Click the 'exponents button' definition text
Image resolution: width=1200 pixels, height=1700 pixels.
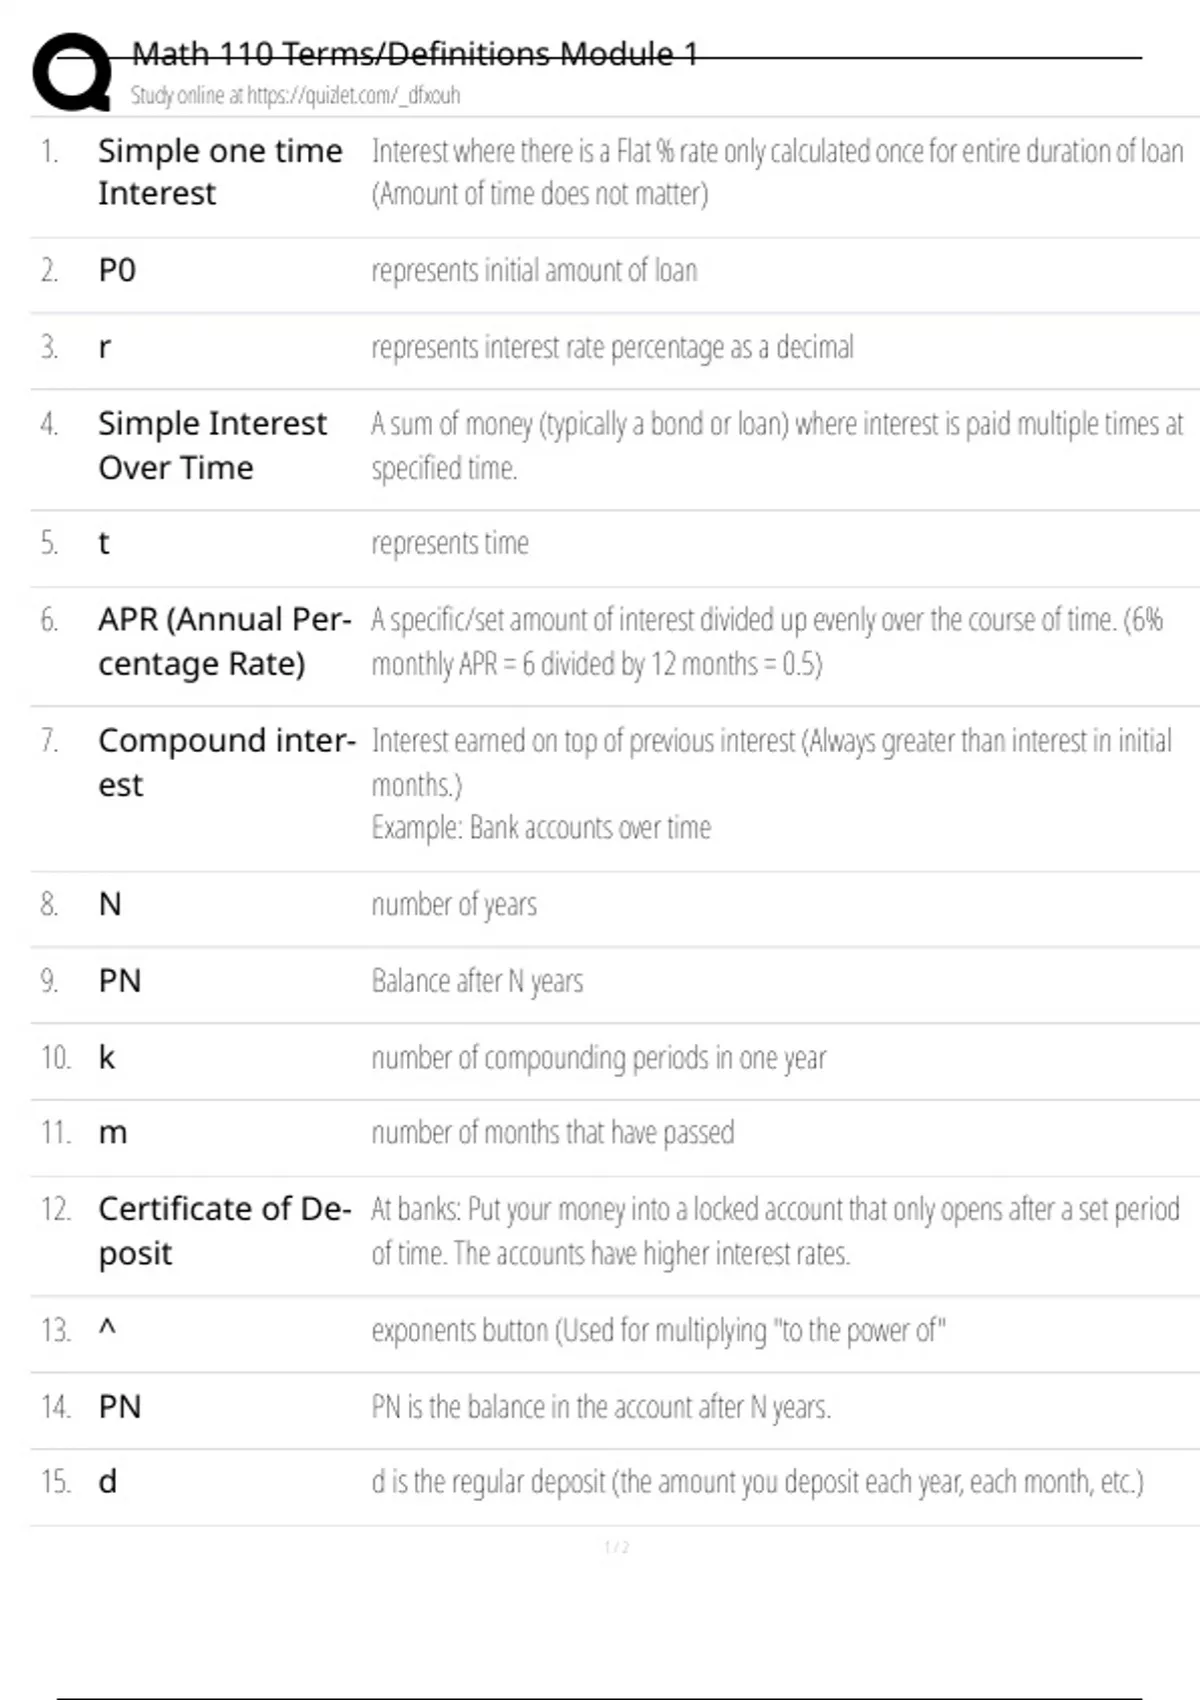(658, 1330)
